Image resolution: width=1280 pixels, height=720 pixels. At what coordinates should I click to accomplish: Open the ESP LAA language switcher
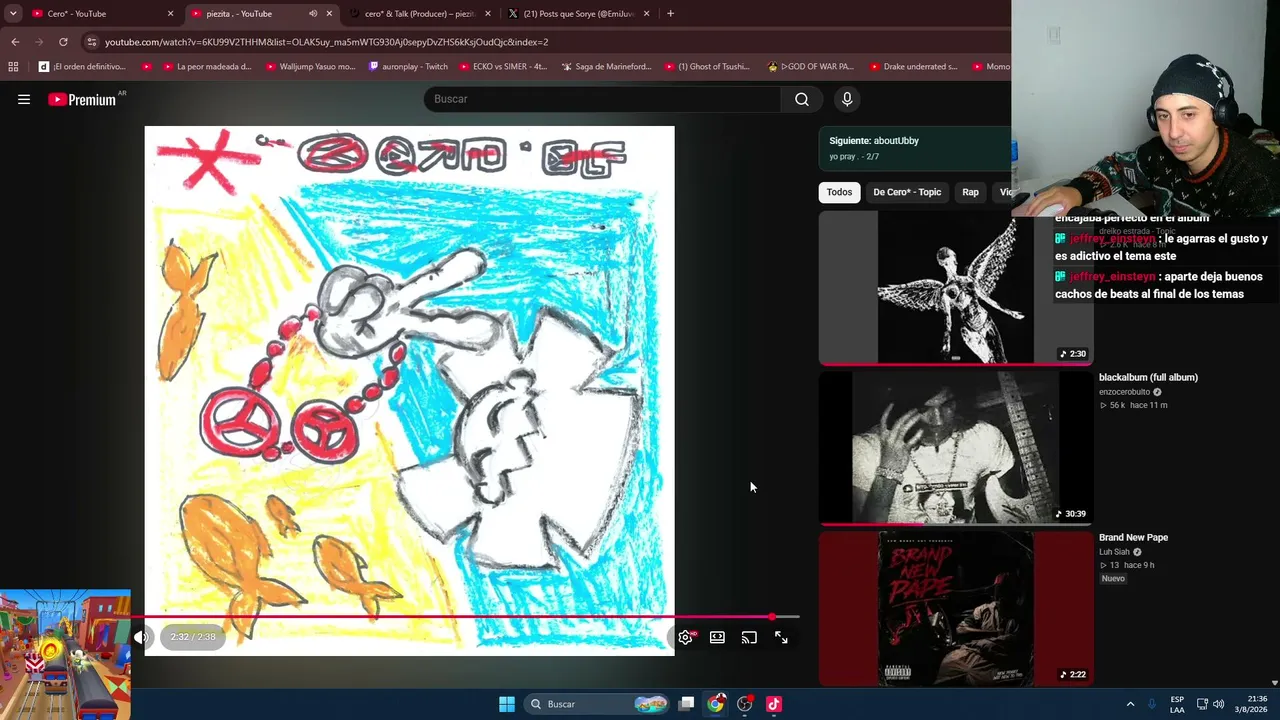(1177, 704)
